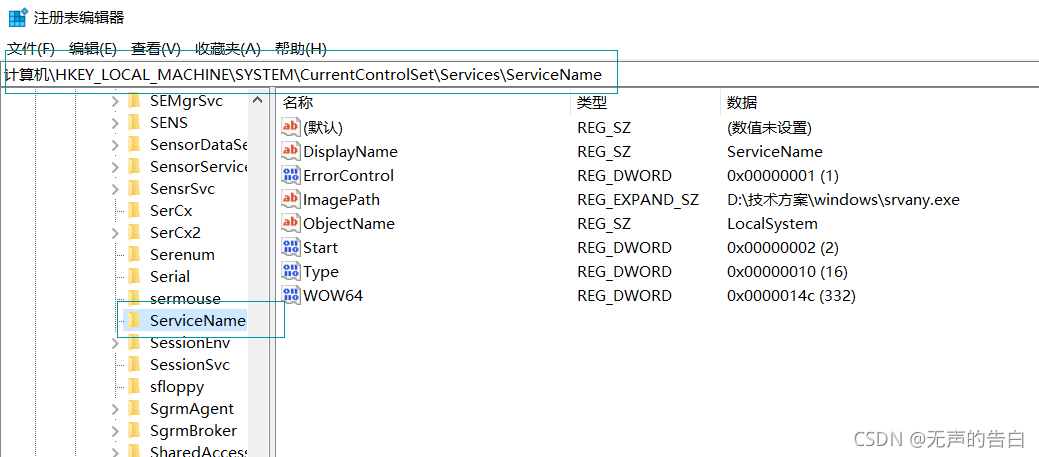
Task: Select the sermouse folder icon
Action: click(135, 299)
